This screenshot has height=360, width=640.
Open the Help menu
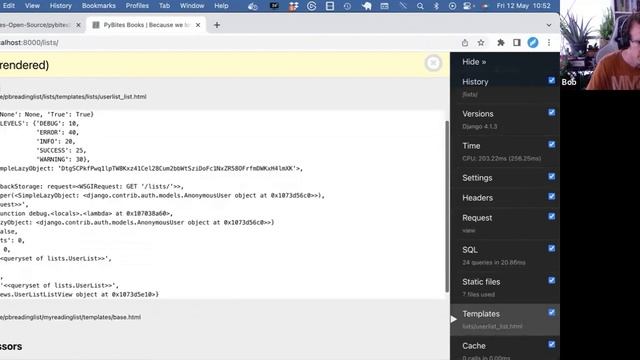[221, 6]
